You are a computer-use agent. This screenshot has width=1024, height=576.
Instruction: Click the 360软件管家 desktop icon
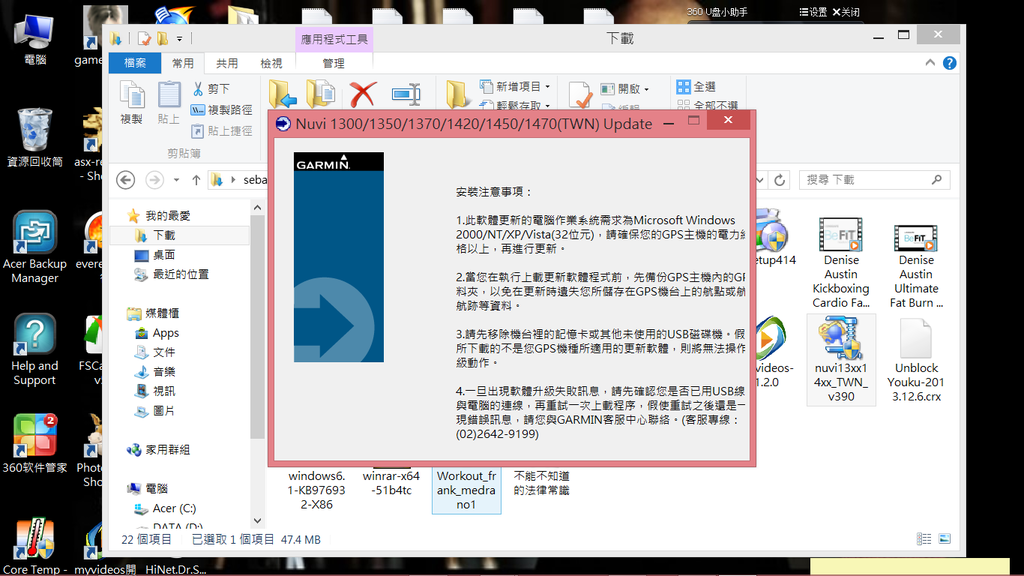(x=35, y=443)
